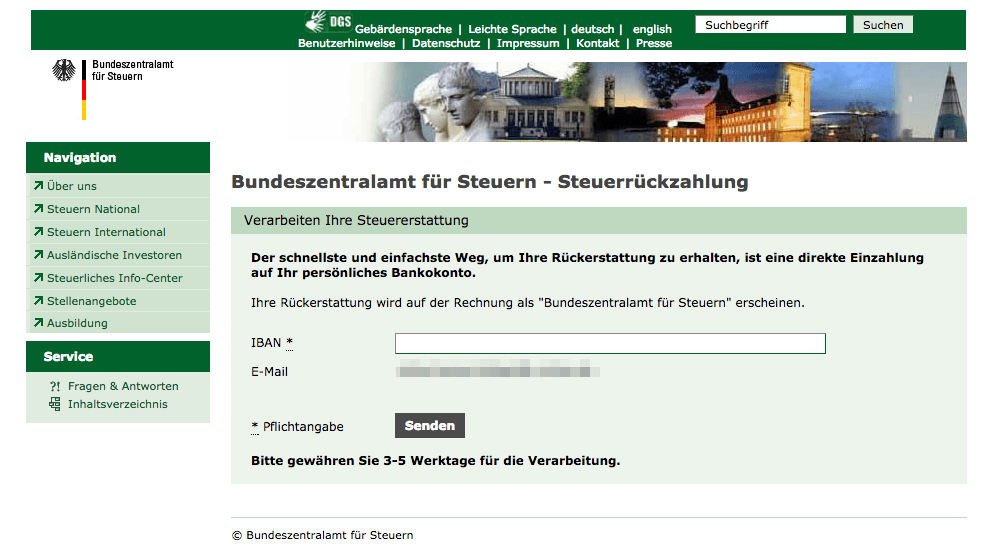Image resolution: width=999 pixels, height=557 pixels.
Task: Open Benutzerhinweise in the header
Action: click(x=347, y=43)
